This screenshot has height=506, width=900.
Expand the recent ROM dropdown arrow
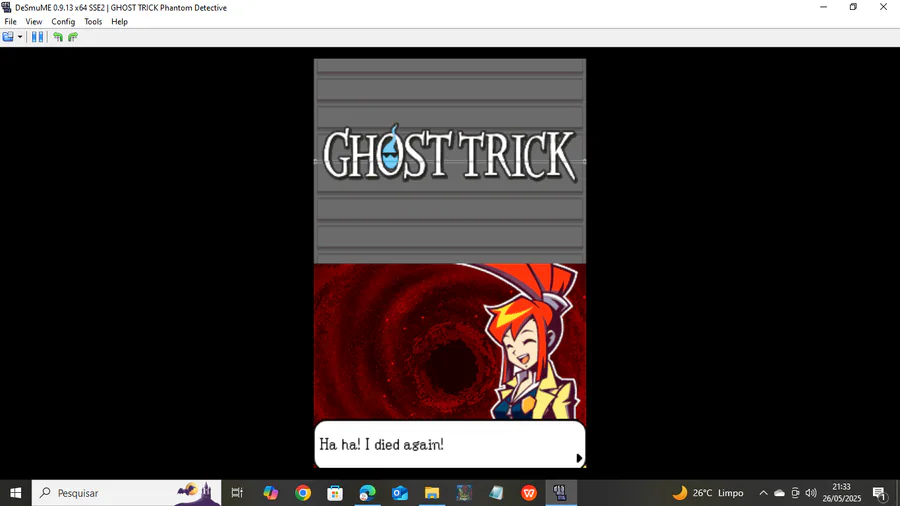[x=20, y=37]
